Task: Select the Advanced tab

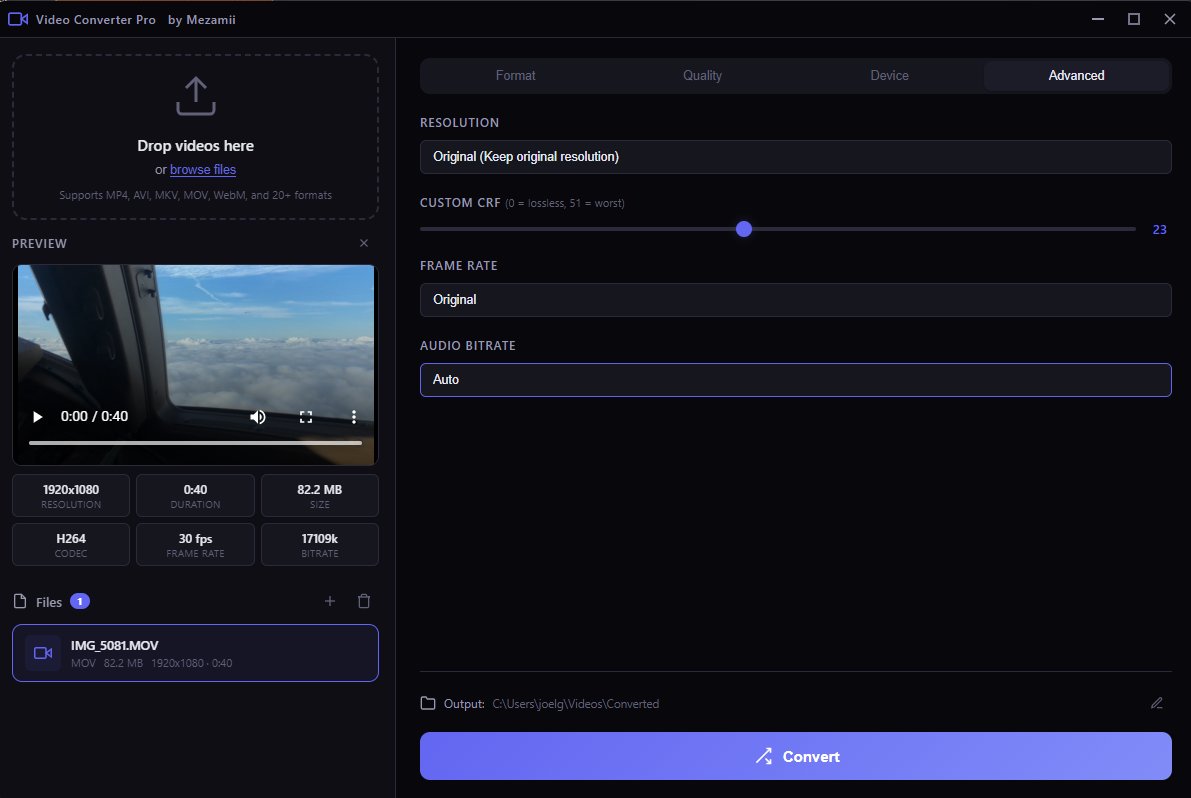Action: (1076, 75)
